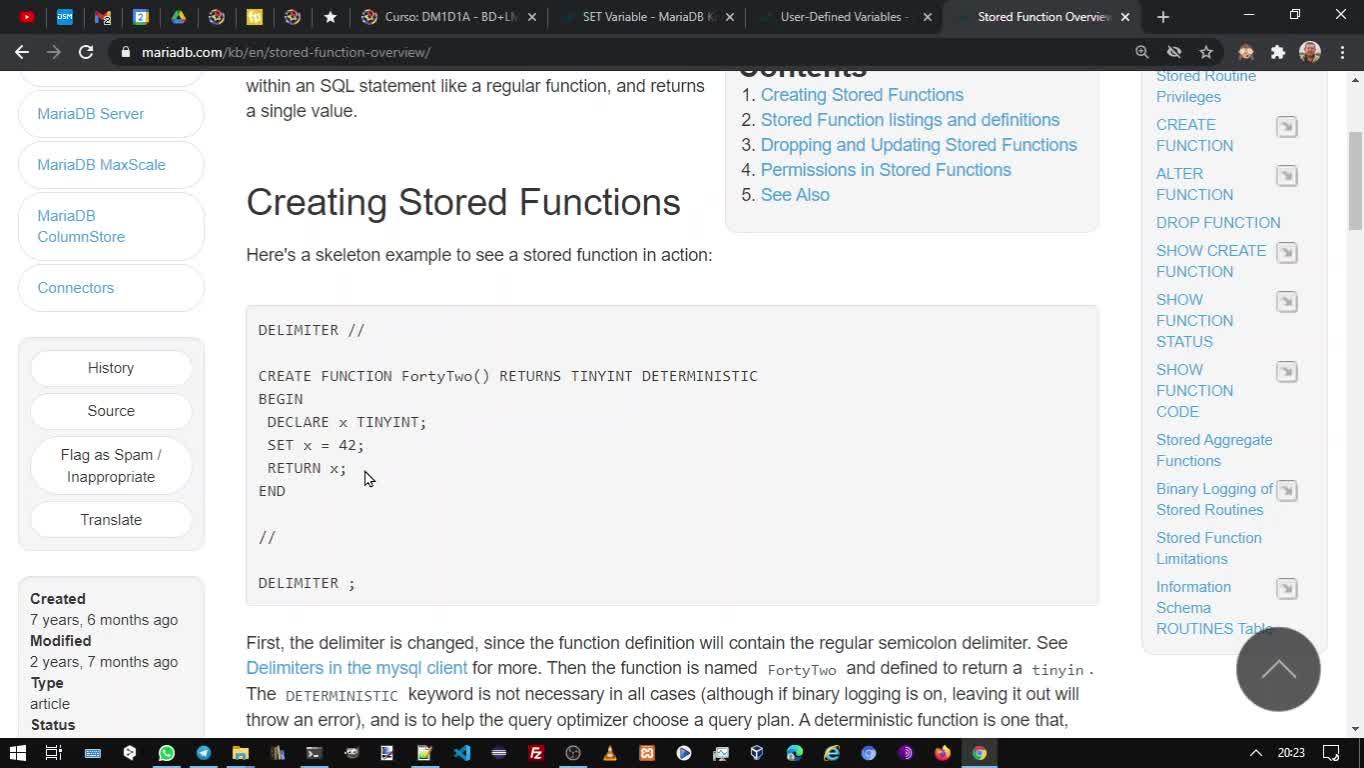Screen dimensions: 1364x768
Task: Launch Visual Studio Code from the taskbar
Action: pyautogui.click(x=461, y=753)
